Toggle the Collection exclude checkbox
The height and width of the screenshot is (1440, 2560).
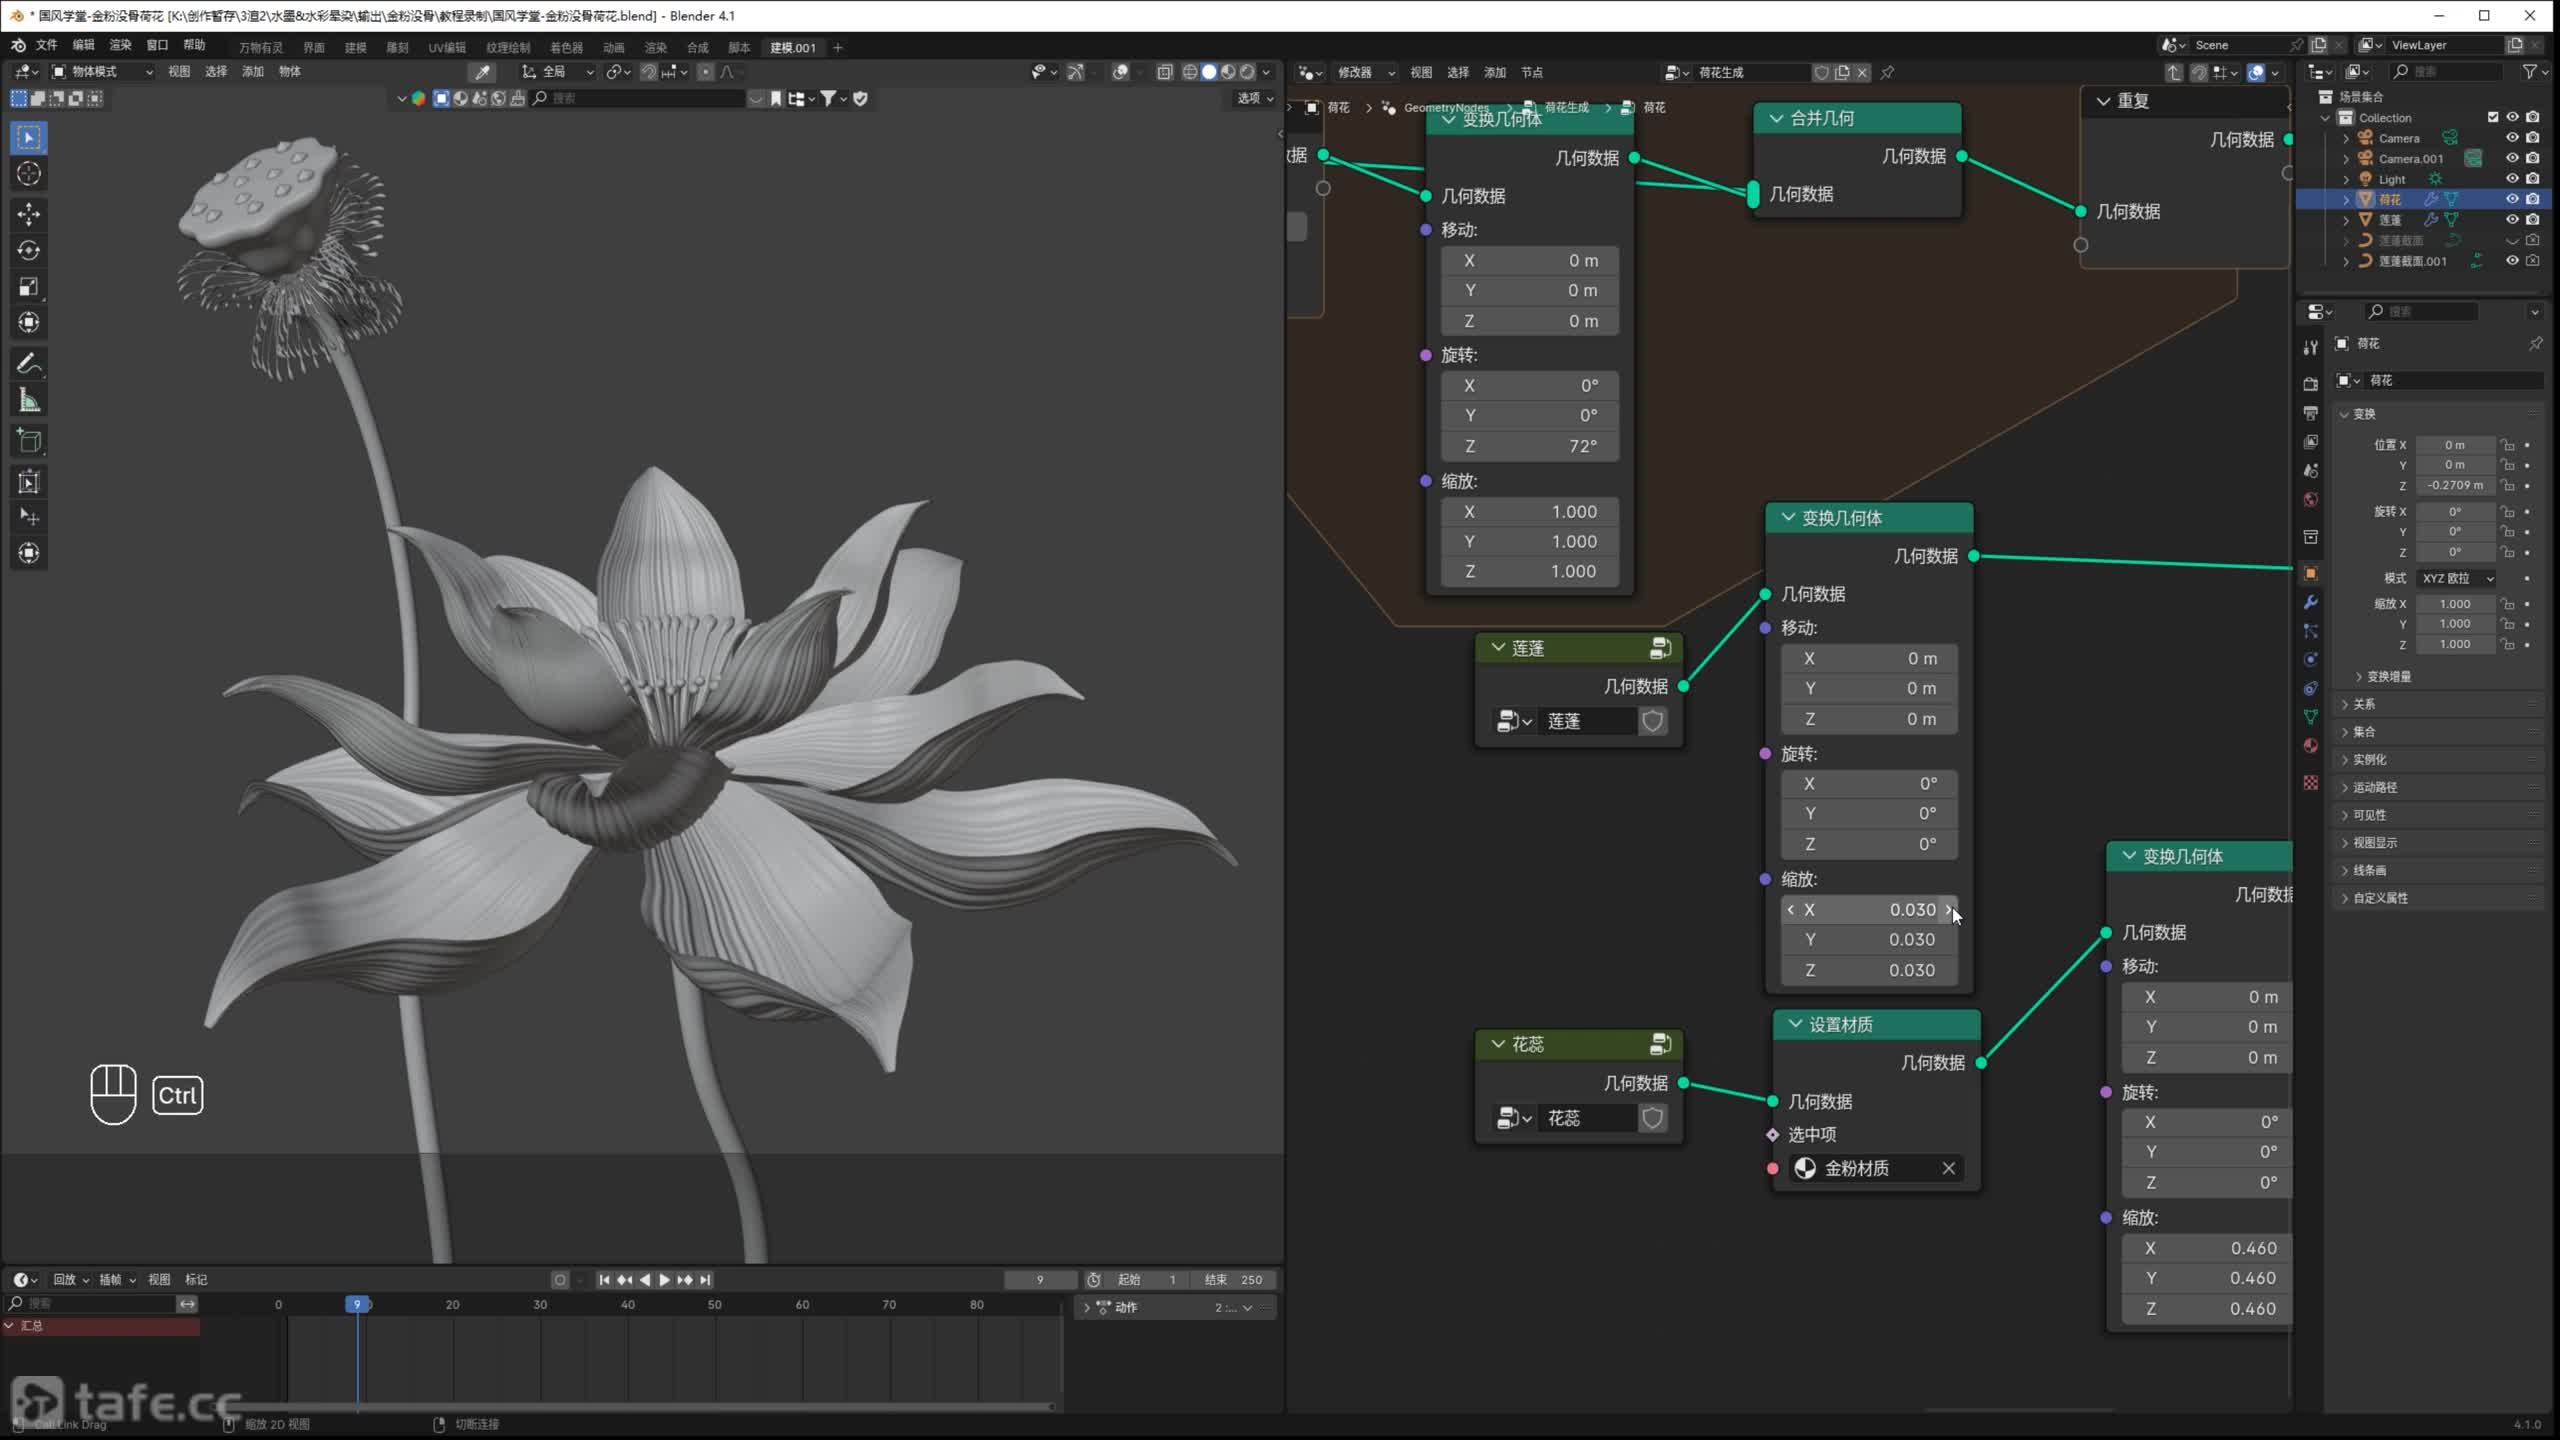pos(2492,117)
